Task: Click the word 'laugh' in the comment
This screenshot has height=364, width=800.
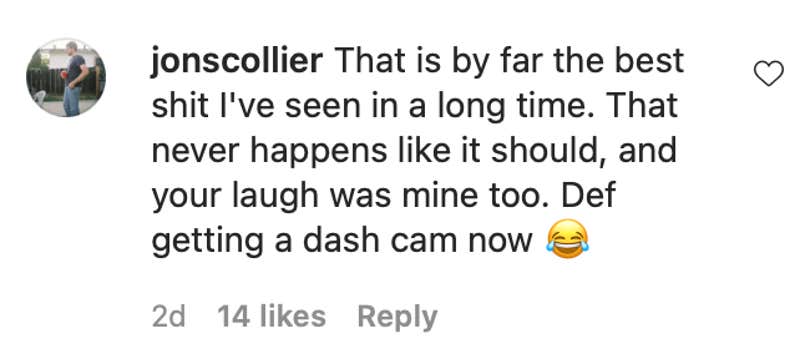Action: tap(275, 196)
